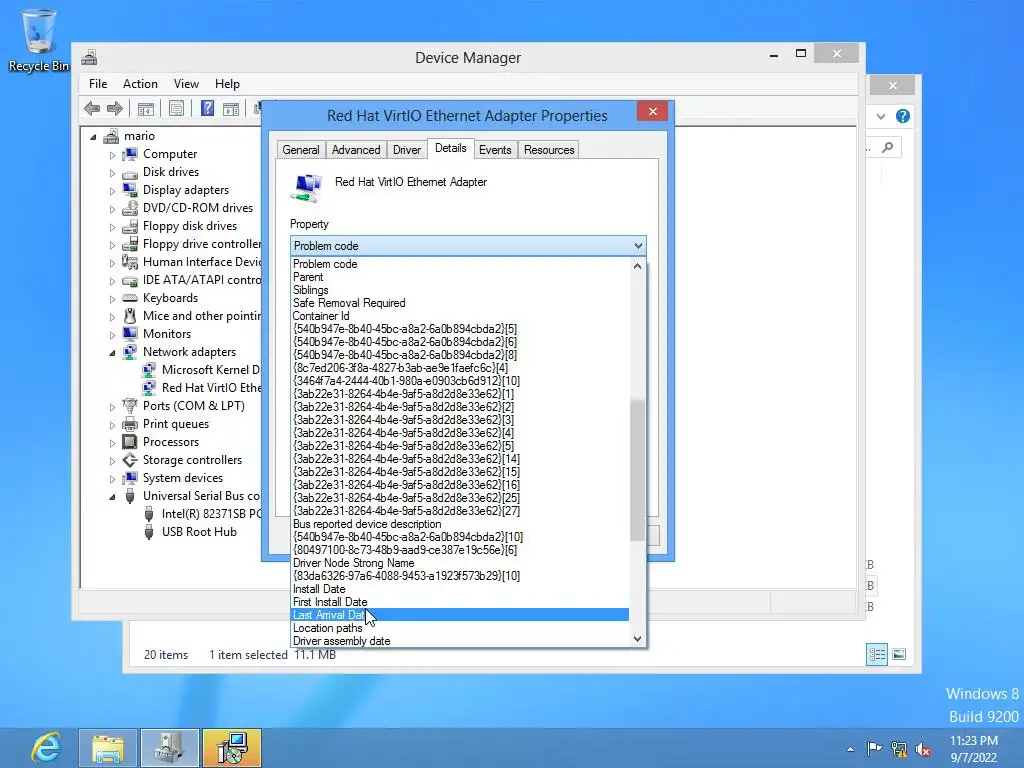
Task: Click the Help question-mark toolbar icon
Action: pyautogui.click(x=207, y=108)
